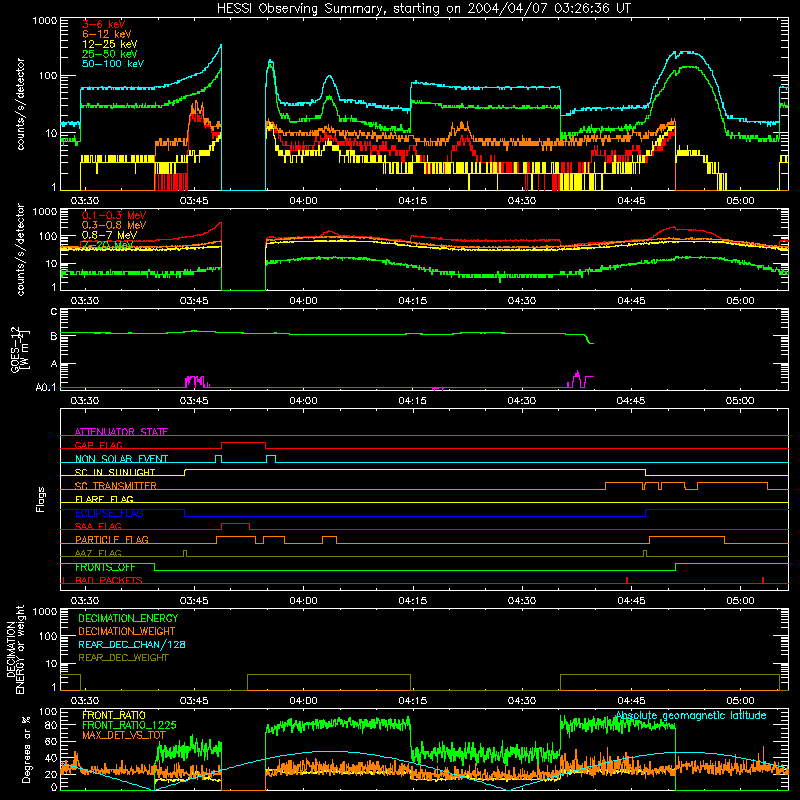800x800 pixels.
Task: Click the NON_SOLAR_EVENT flag label
Action: [121, 459]
